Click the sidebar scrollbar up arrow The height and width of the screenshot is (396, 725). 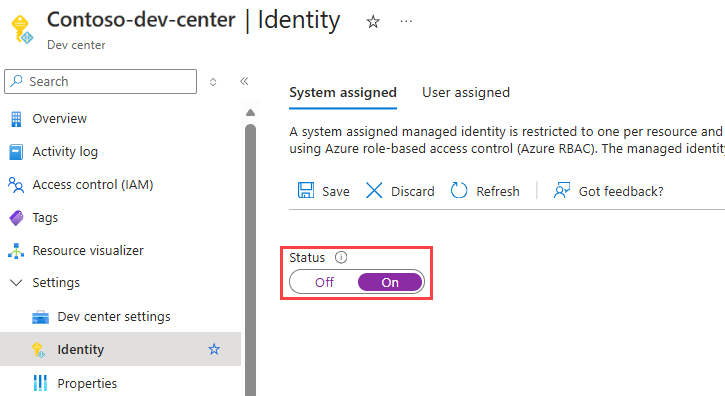pos(251,112)
